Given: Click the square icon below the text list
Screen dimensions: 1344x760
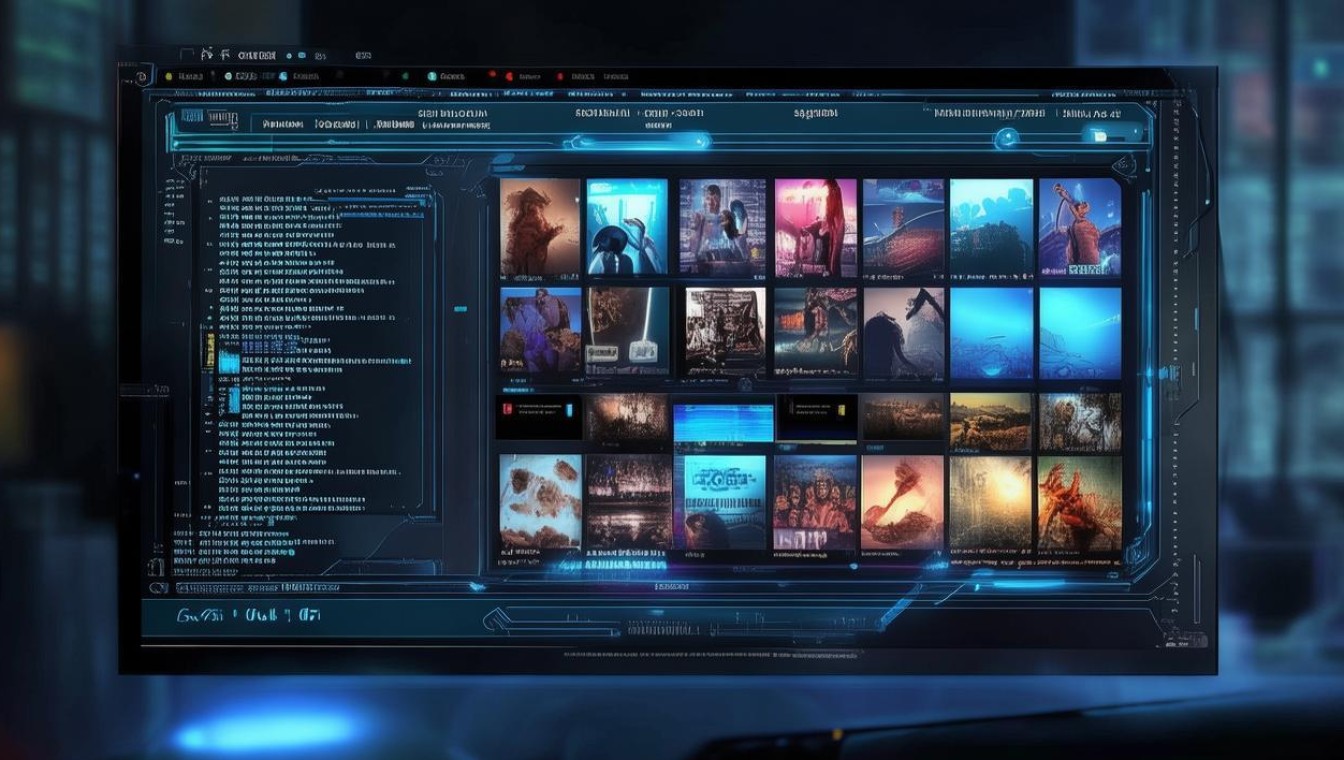Looking at the screenshot, I should pyautogui.click(x=155, y=566).
